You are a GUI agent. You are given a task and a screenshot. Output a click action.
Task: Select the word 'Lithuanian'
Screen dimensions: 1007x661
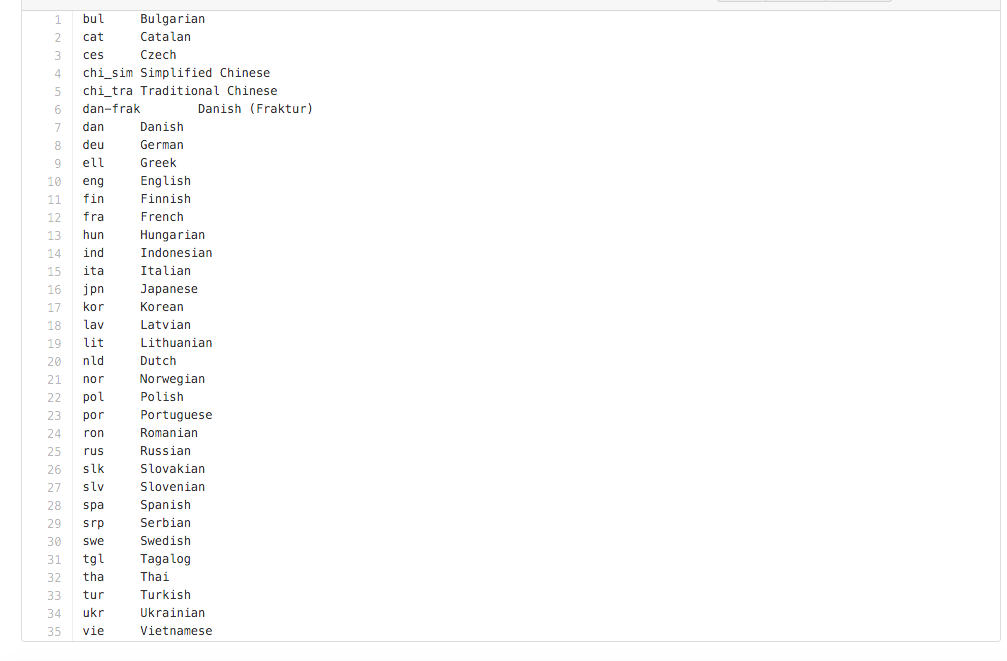tap(176, 343)
